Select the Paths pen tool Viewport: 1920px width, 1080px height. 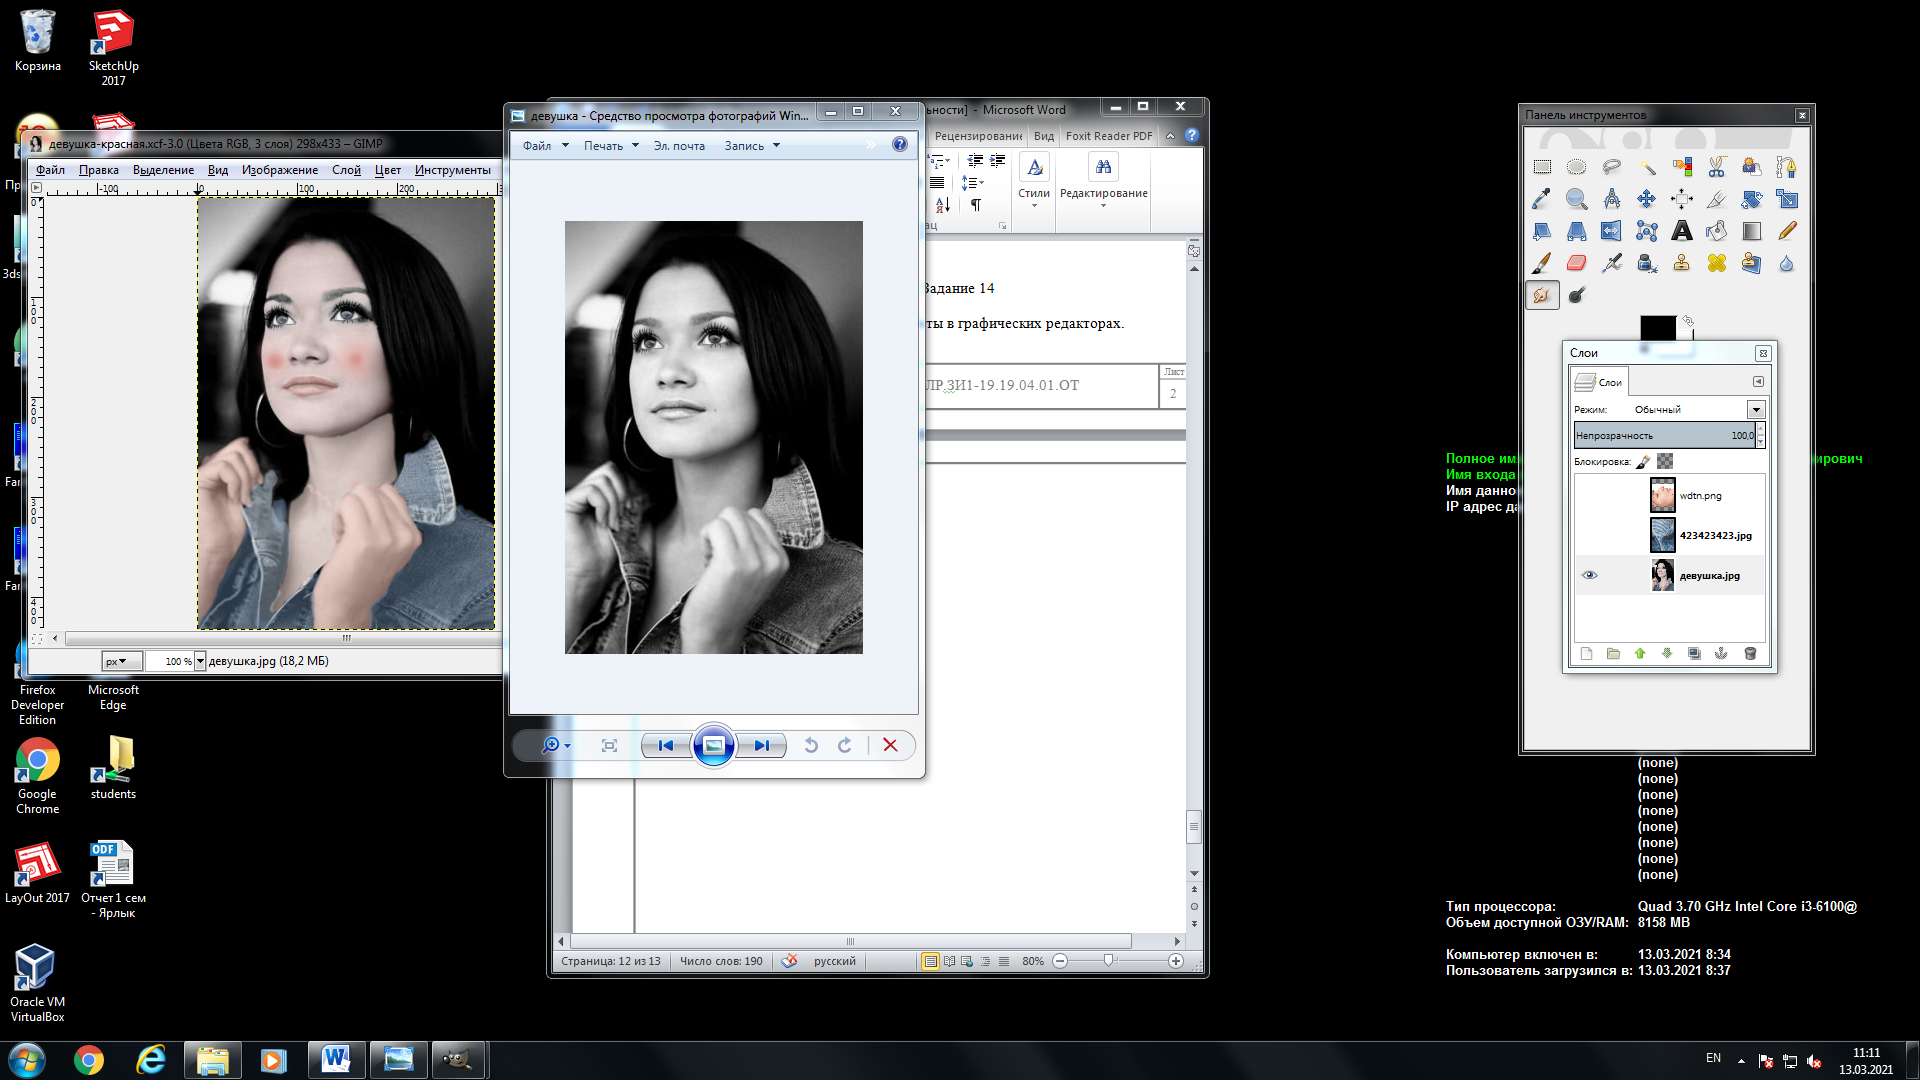[1786, 167]
